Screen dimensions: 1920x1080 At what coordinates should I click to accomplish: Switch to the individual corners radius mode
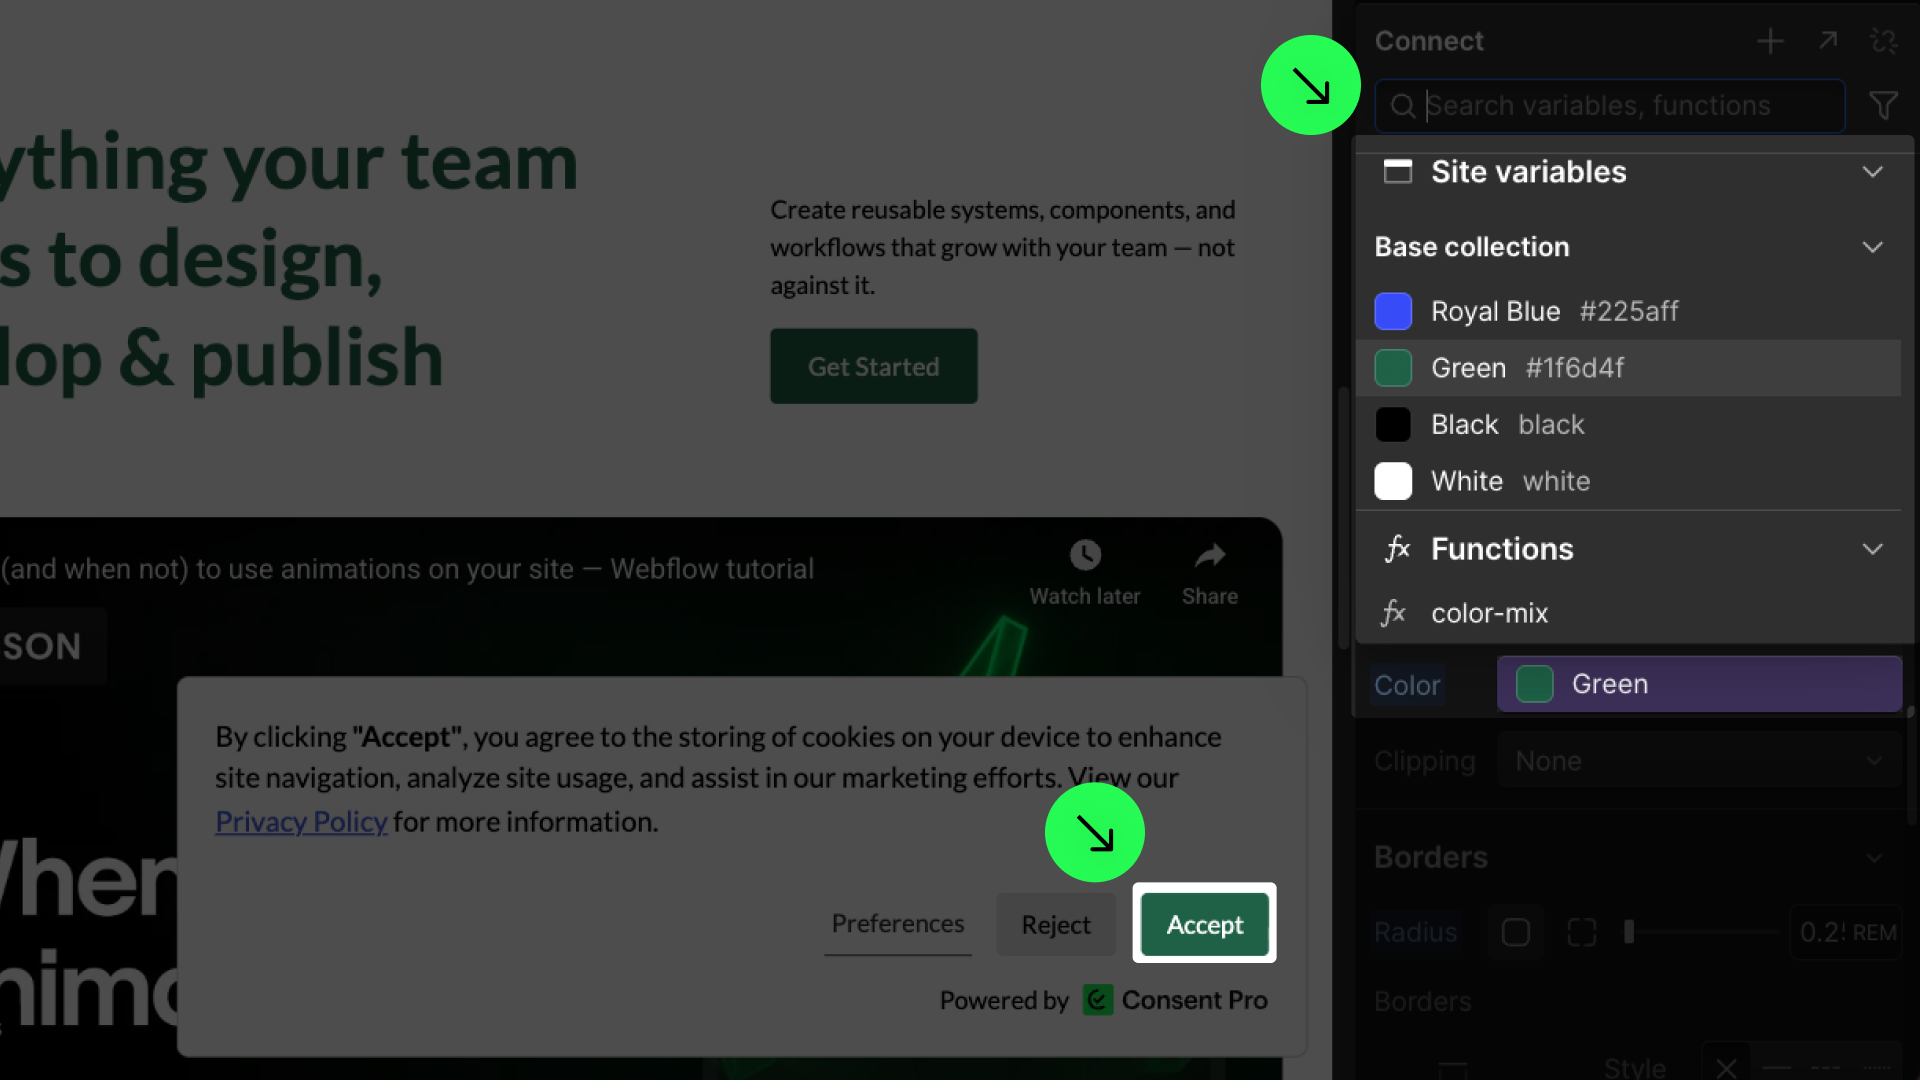tap(1581, 932)
